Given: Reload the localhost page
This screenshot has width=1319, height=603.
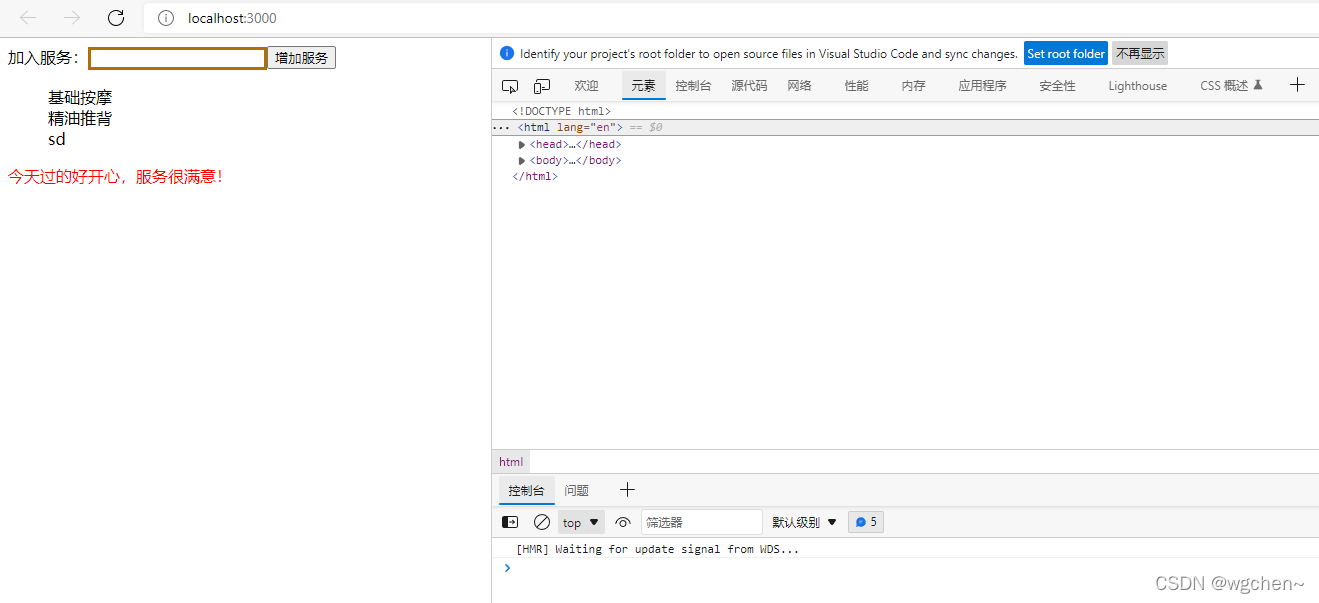Looking at the screenshot, I should 116,18.
